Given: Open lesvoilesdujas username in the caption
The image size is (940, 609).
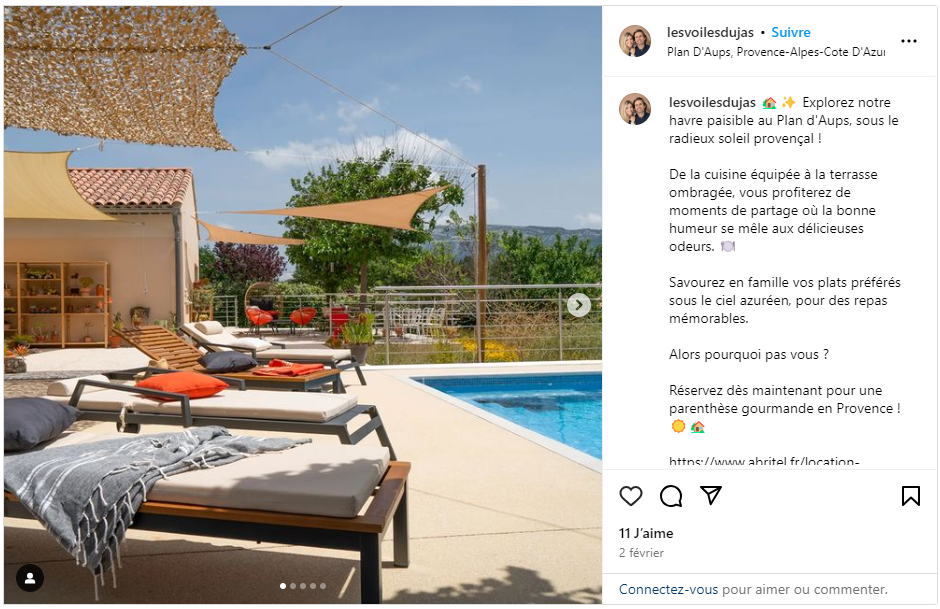Looking at the screenshot, I should point(712,102).
